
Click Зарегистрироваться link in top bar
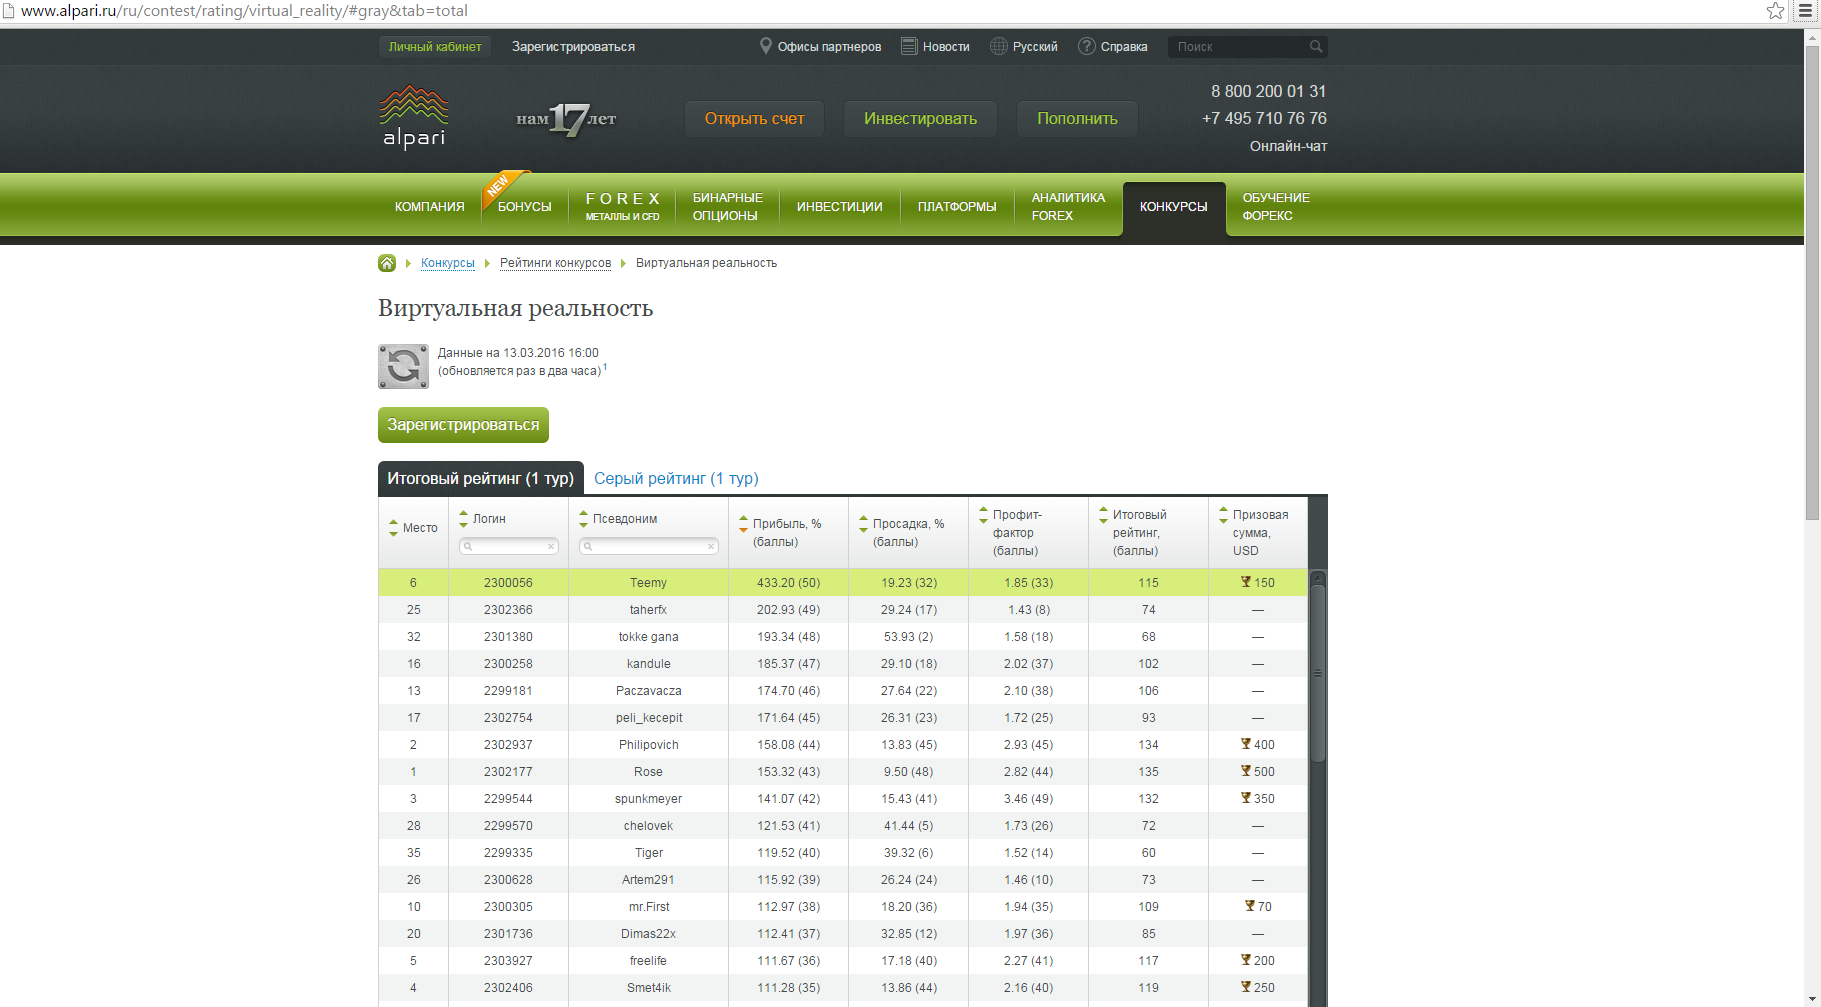pos(573,47)
